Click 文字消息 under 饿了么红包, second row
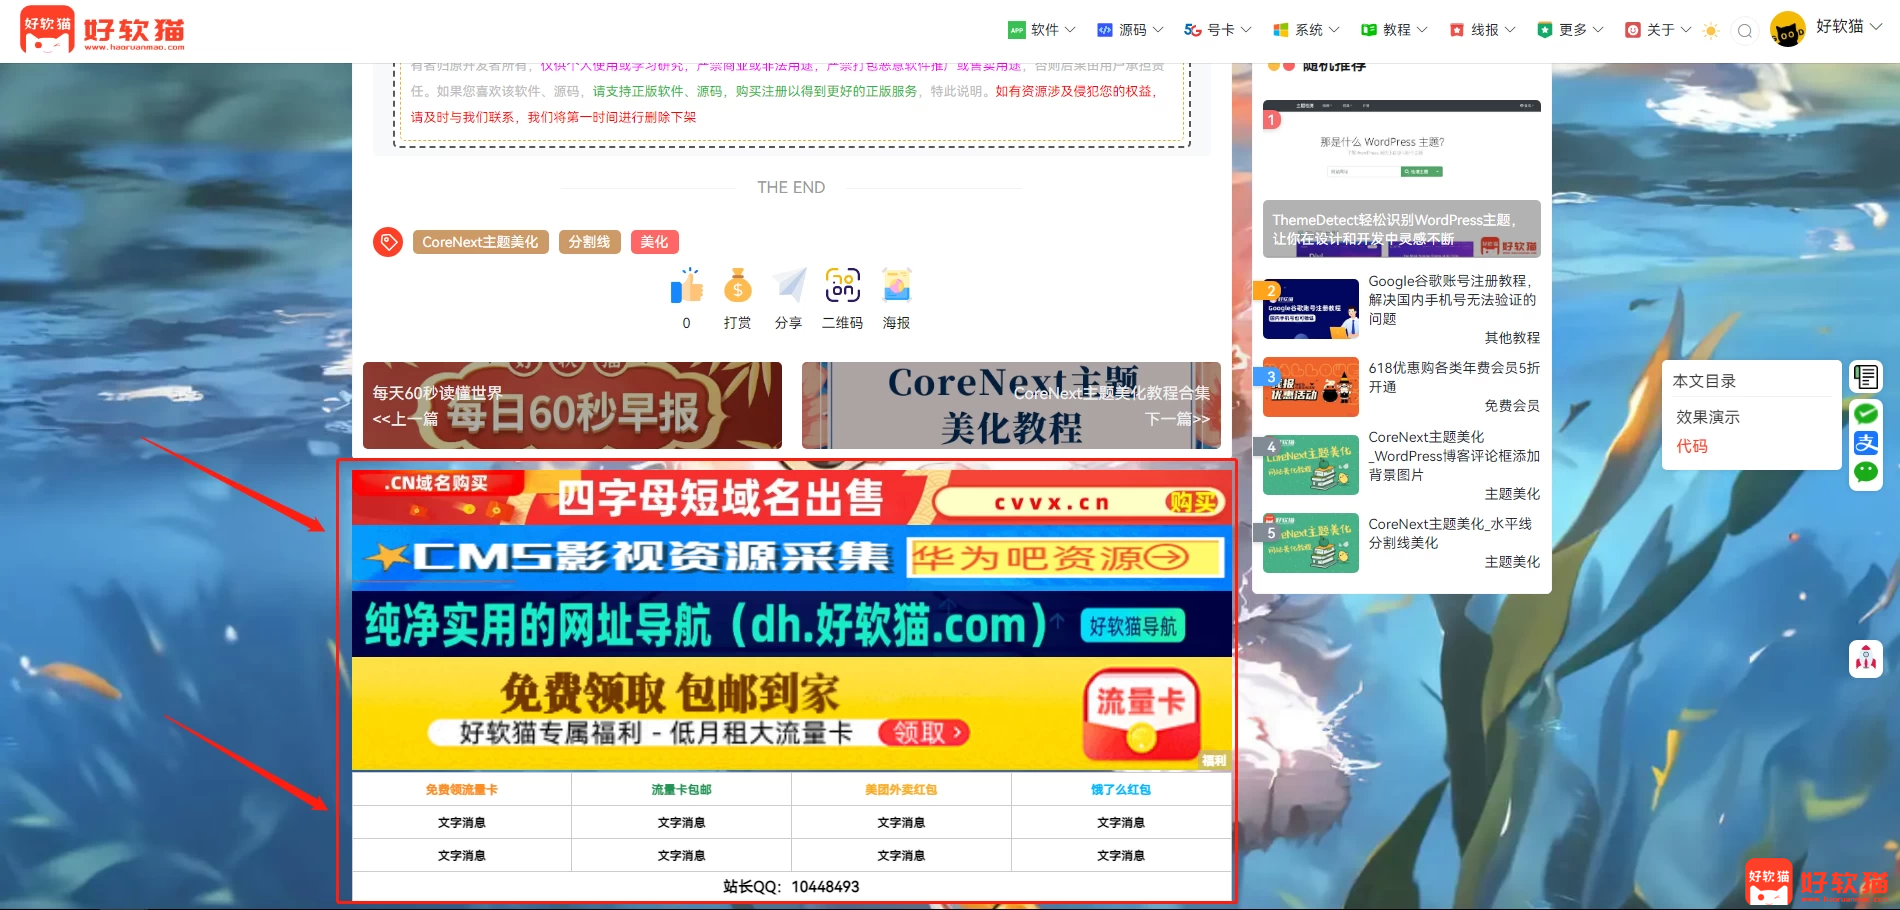The height and width of the screenshot is (910, 1900). click(1121, 856)
